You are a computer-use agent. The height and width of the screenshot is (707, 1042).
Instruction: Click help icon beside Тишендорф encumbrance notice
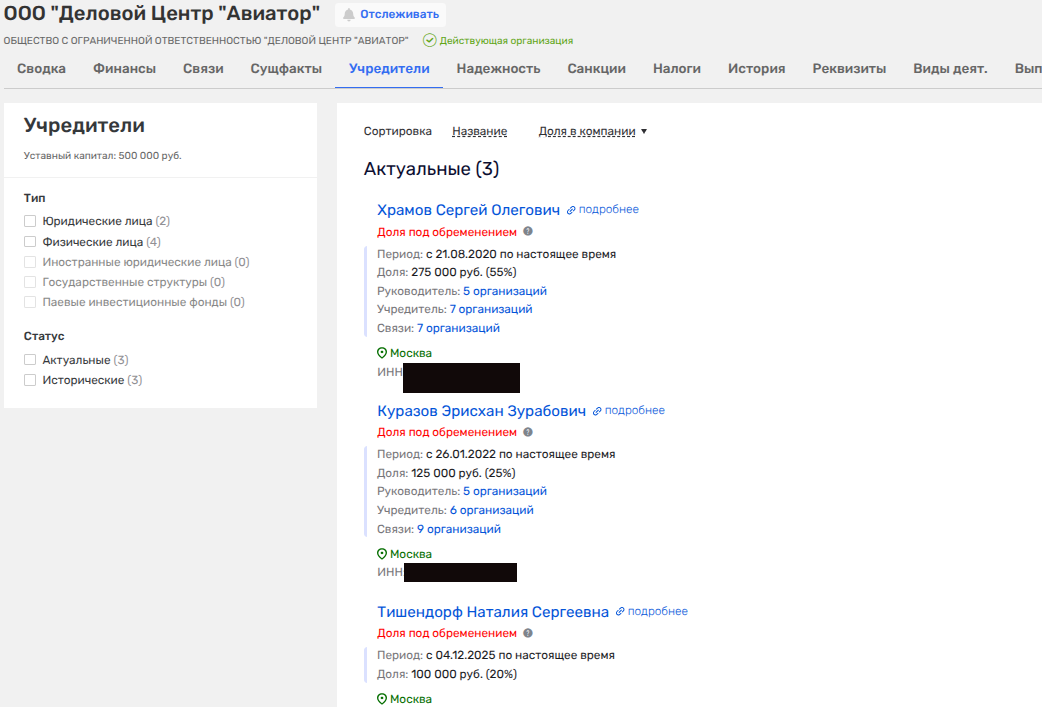click(x=528, y=633)
